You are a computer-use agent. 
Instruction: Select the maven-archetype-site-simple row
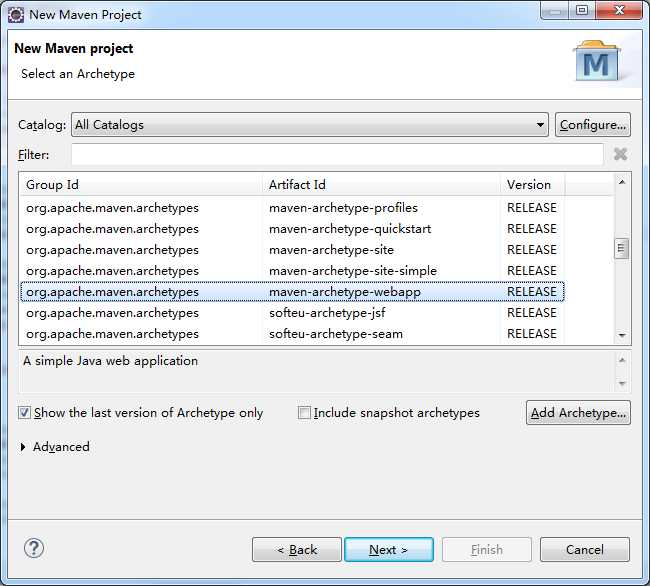coord(292,271)
